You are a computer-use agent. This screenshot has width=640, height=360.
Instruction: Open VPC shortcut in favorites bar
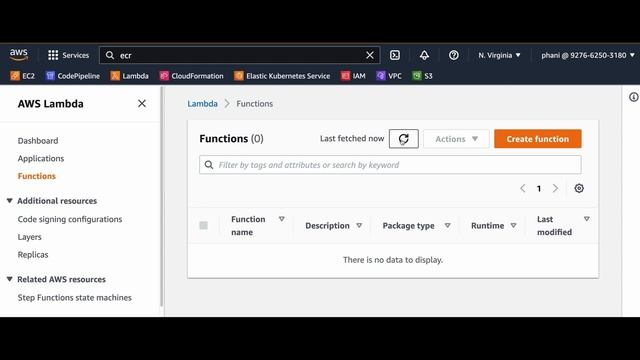(x=389, y=76)
